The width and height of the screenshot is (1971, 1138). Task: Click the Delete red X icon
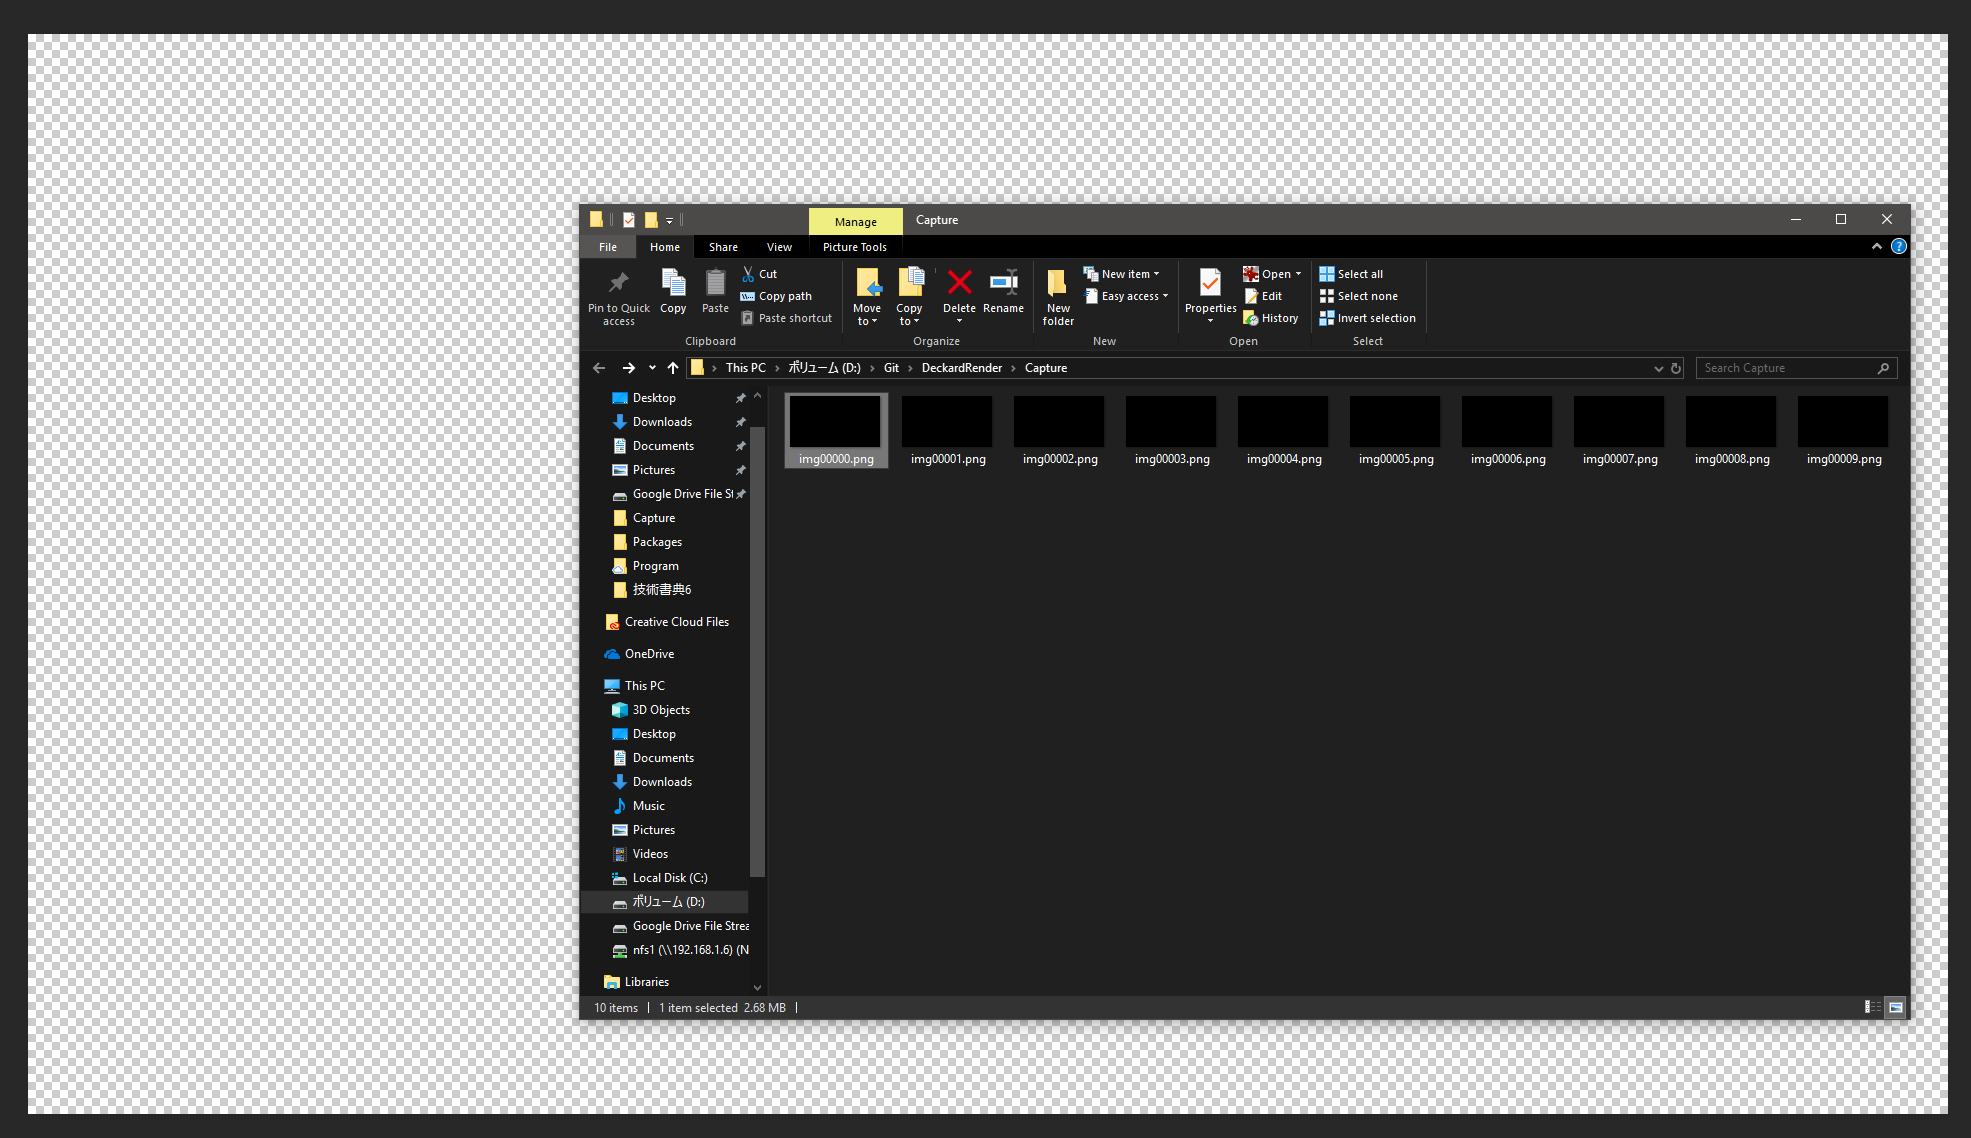pyautogui.click(x=959, y=283)
